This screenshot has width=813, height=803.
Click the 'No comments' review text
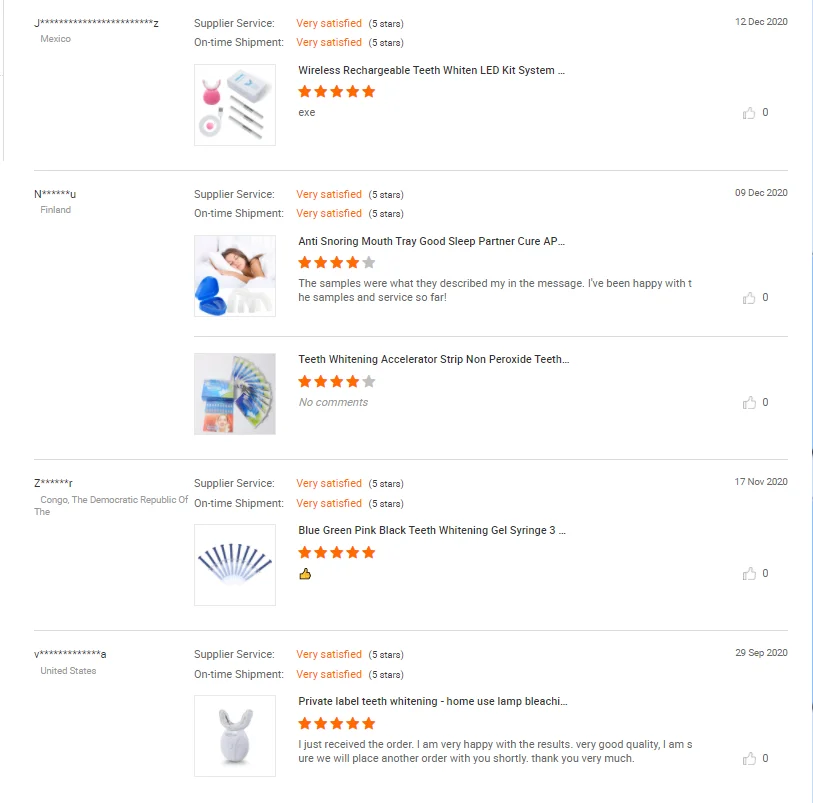(333, 403)
